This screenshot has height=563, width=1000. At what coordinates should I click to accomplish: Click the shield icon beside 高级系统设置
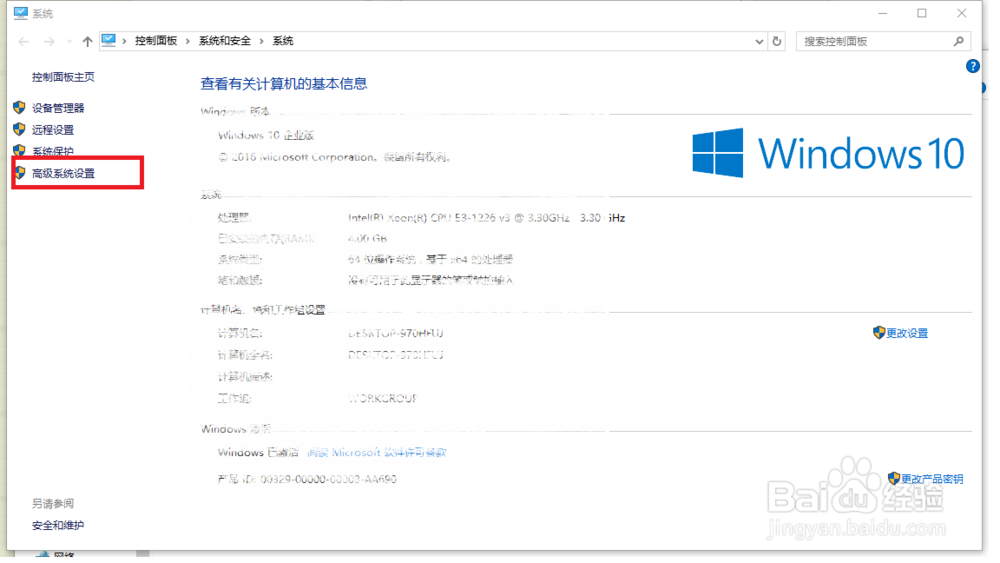tap(20, 175)
